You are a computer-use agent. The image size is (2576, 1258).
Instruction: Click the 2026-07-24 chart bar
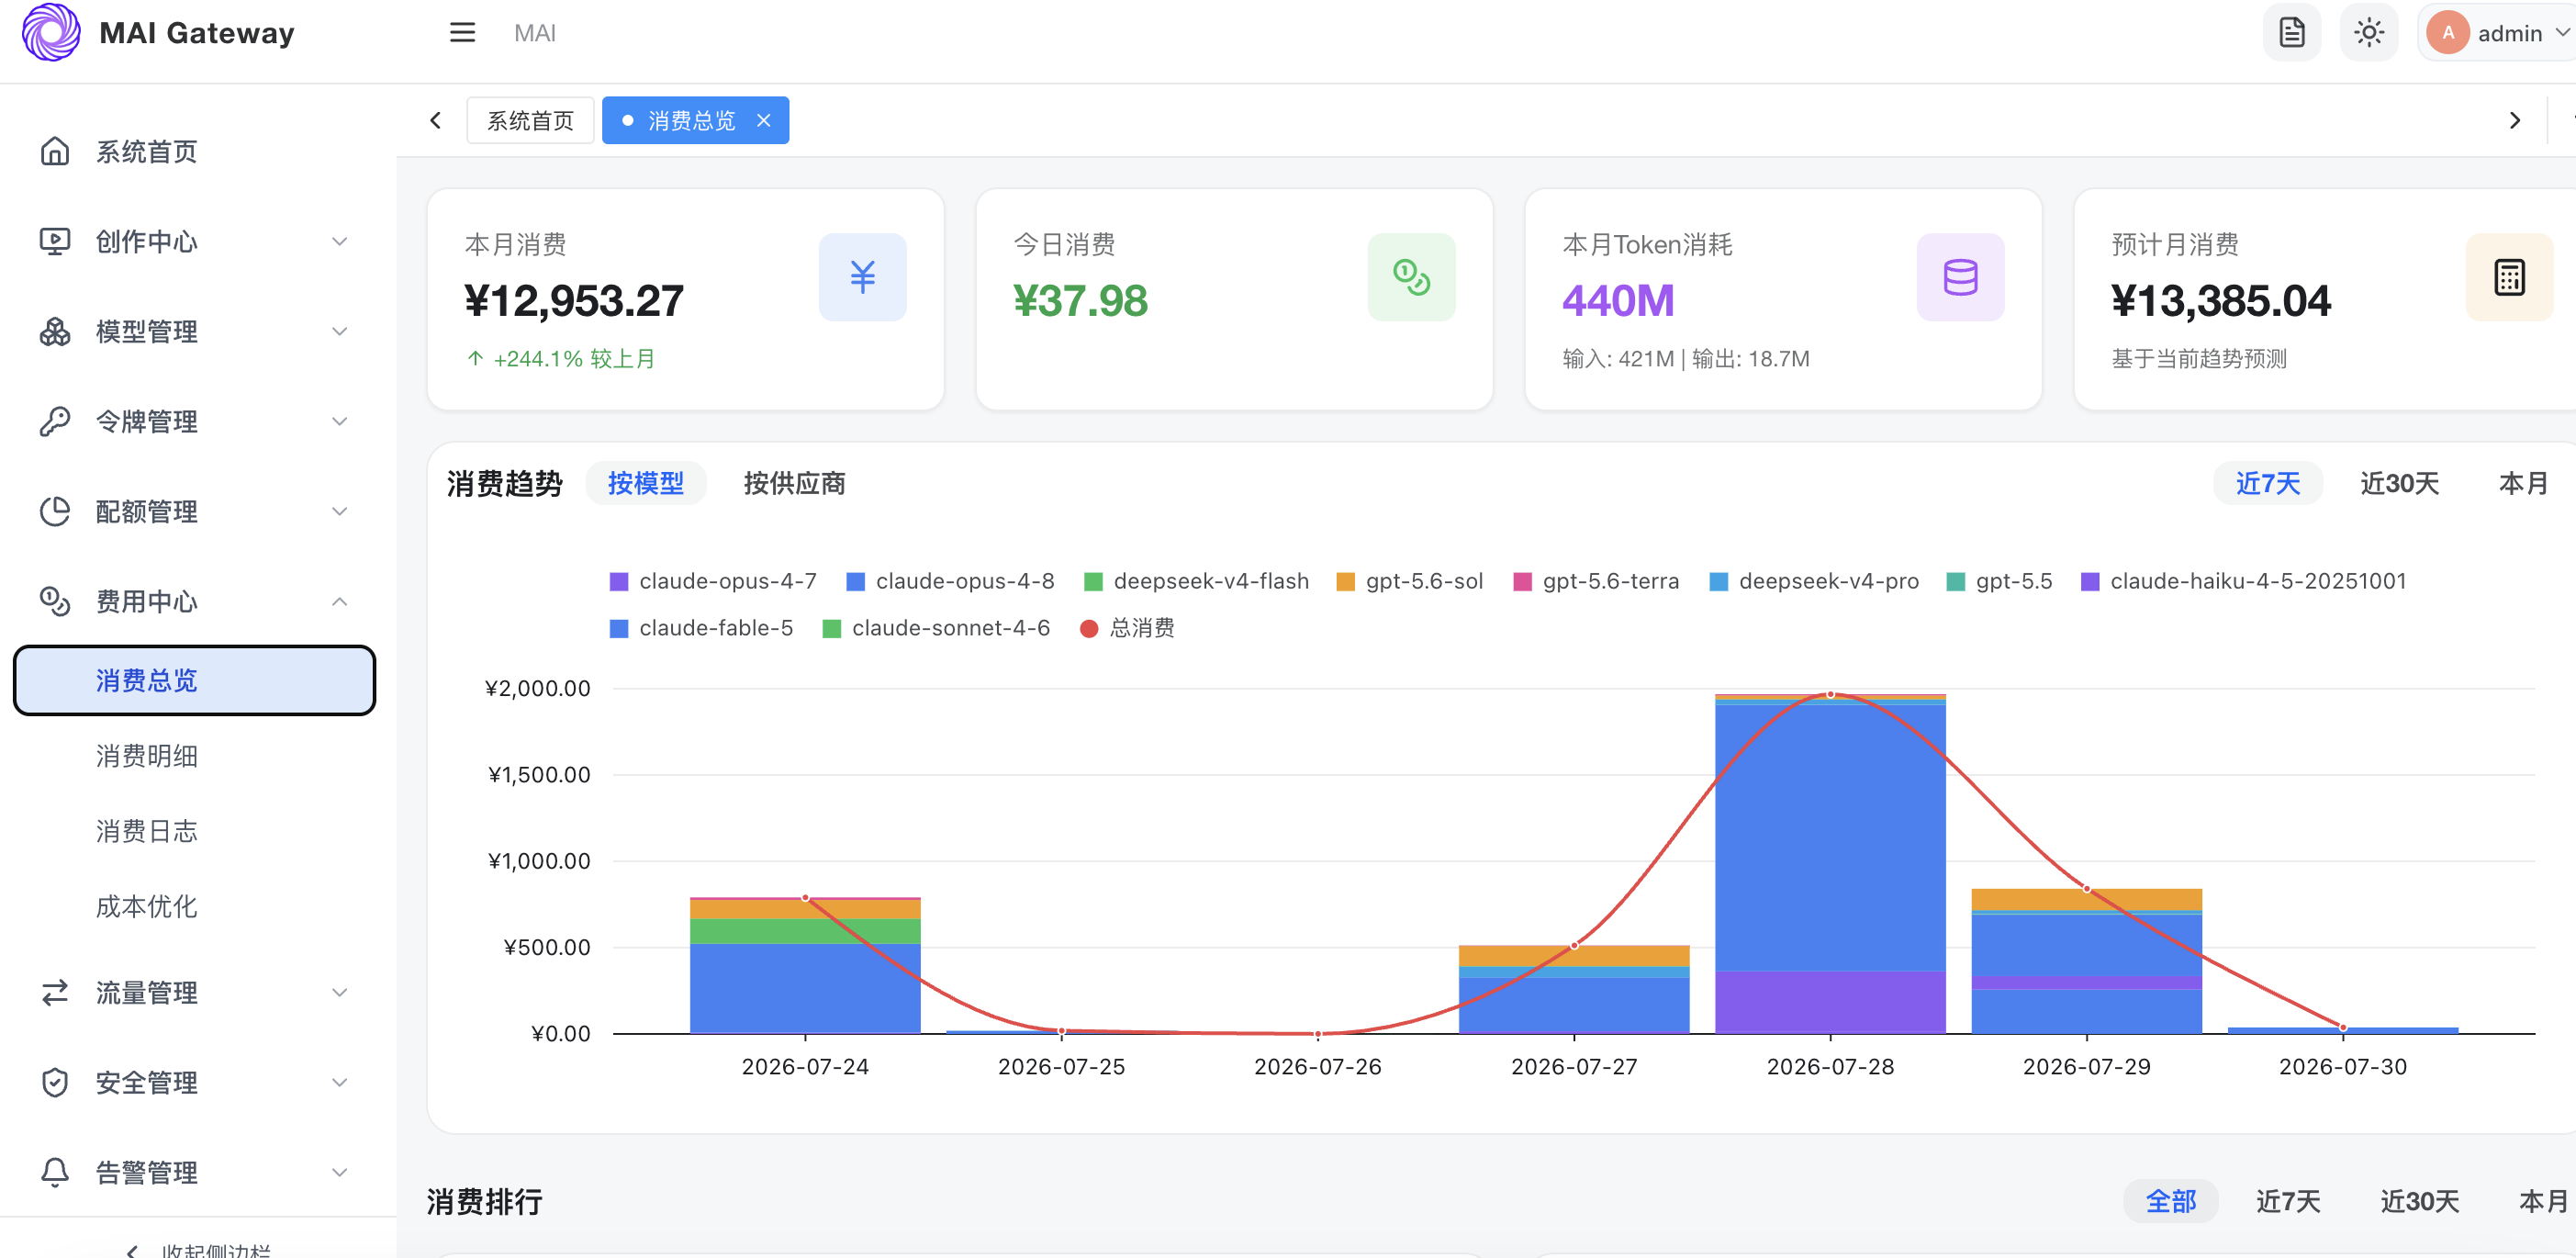click(805, 965)
